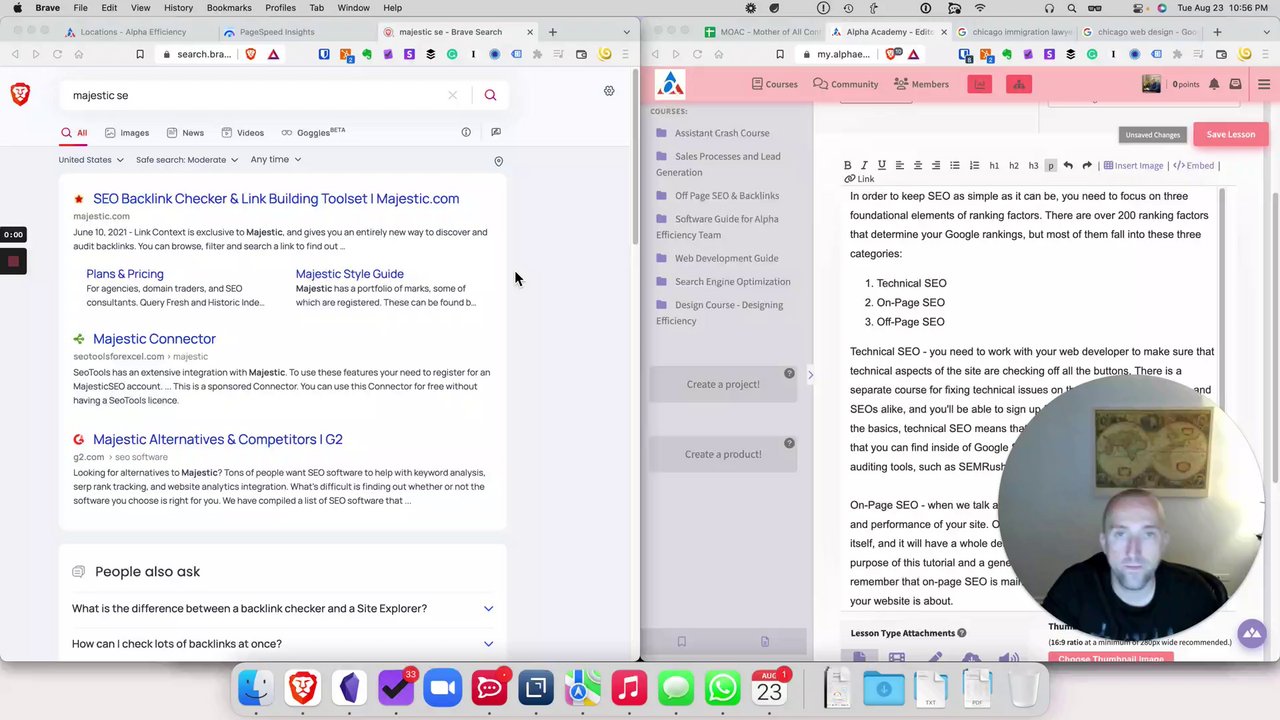Screen dimensions: 1280x720
Task: Click the location pin icon in search filters
Action: coord(499,161)
